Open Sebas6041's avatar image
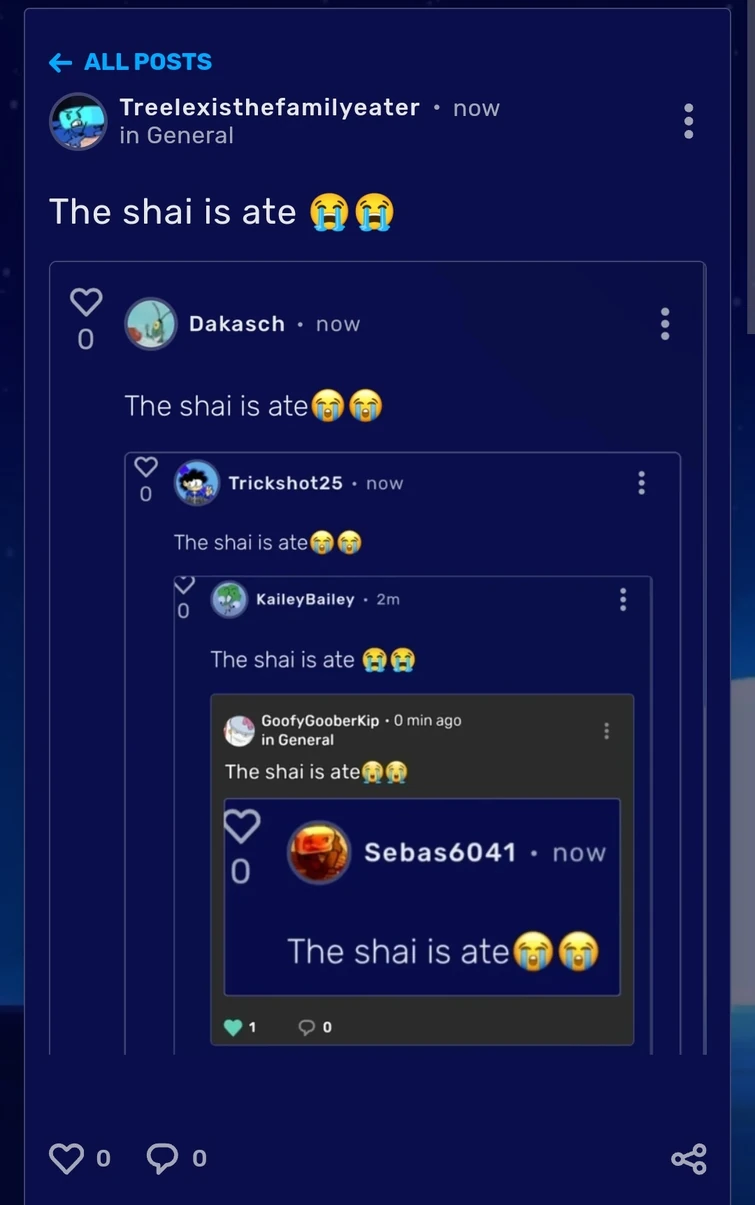This screenshot has height=1205, width=755. [319, 853]
